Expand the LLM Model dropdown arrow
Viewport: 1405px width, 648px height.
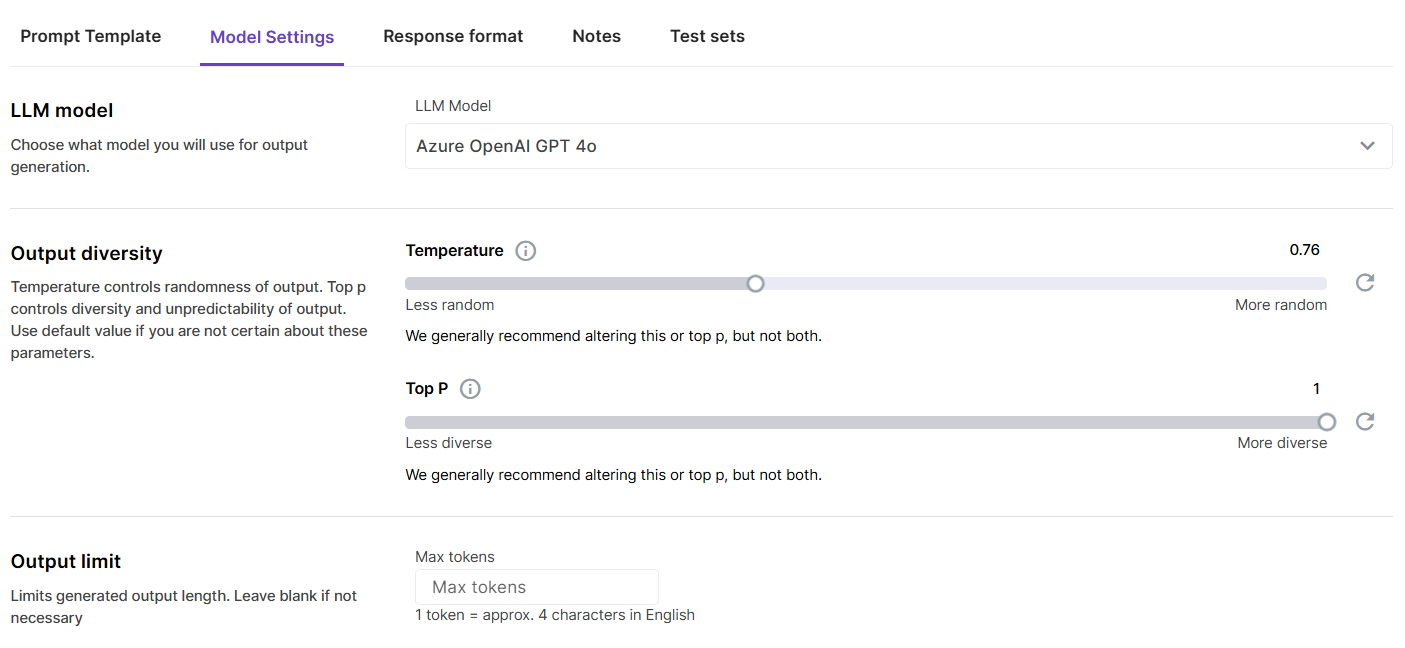click(1367, 146)
